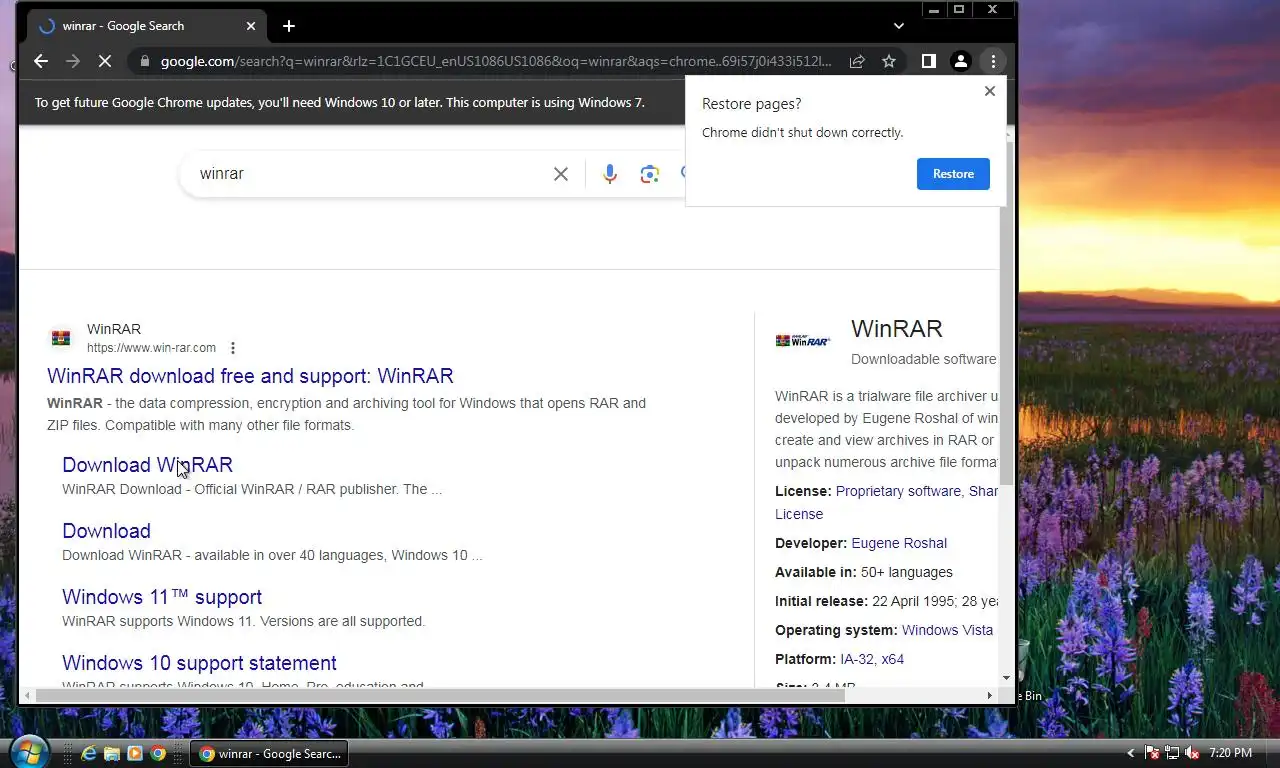1280x768 pixels.
Task: Search by image with the Google Lens icon
Action: [650, 174]
